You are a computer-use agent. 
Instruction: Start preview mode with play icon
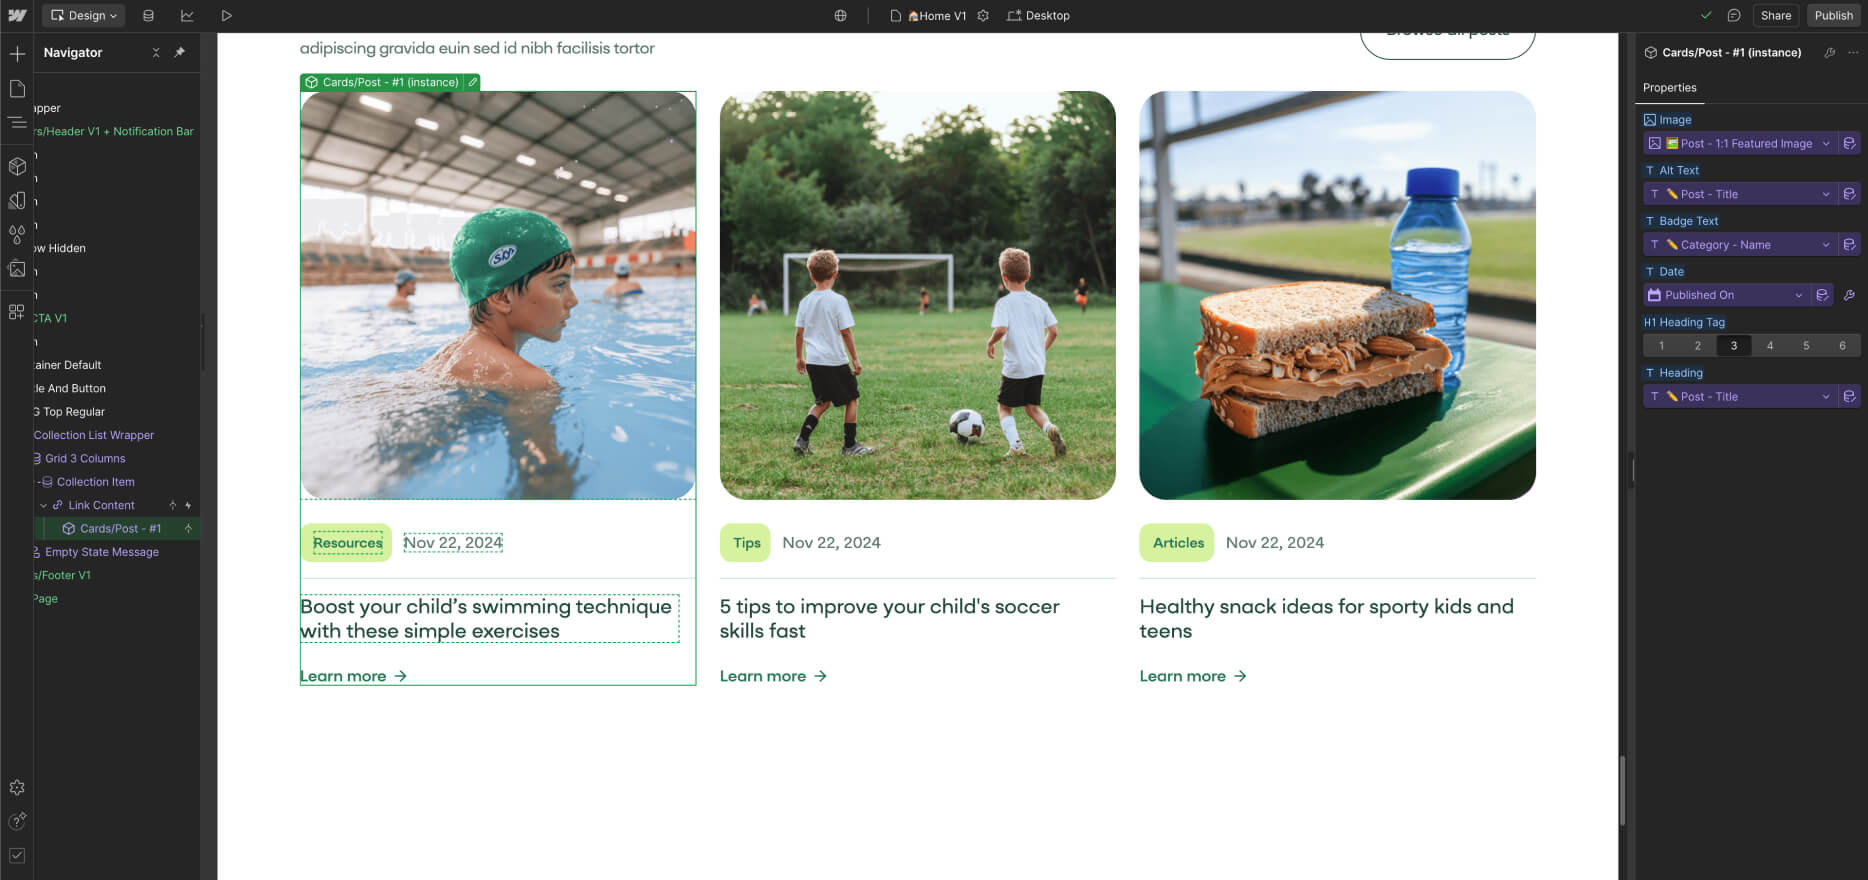[x=226, y=16]
